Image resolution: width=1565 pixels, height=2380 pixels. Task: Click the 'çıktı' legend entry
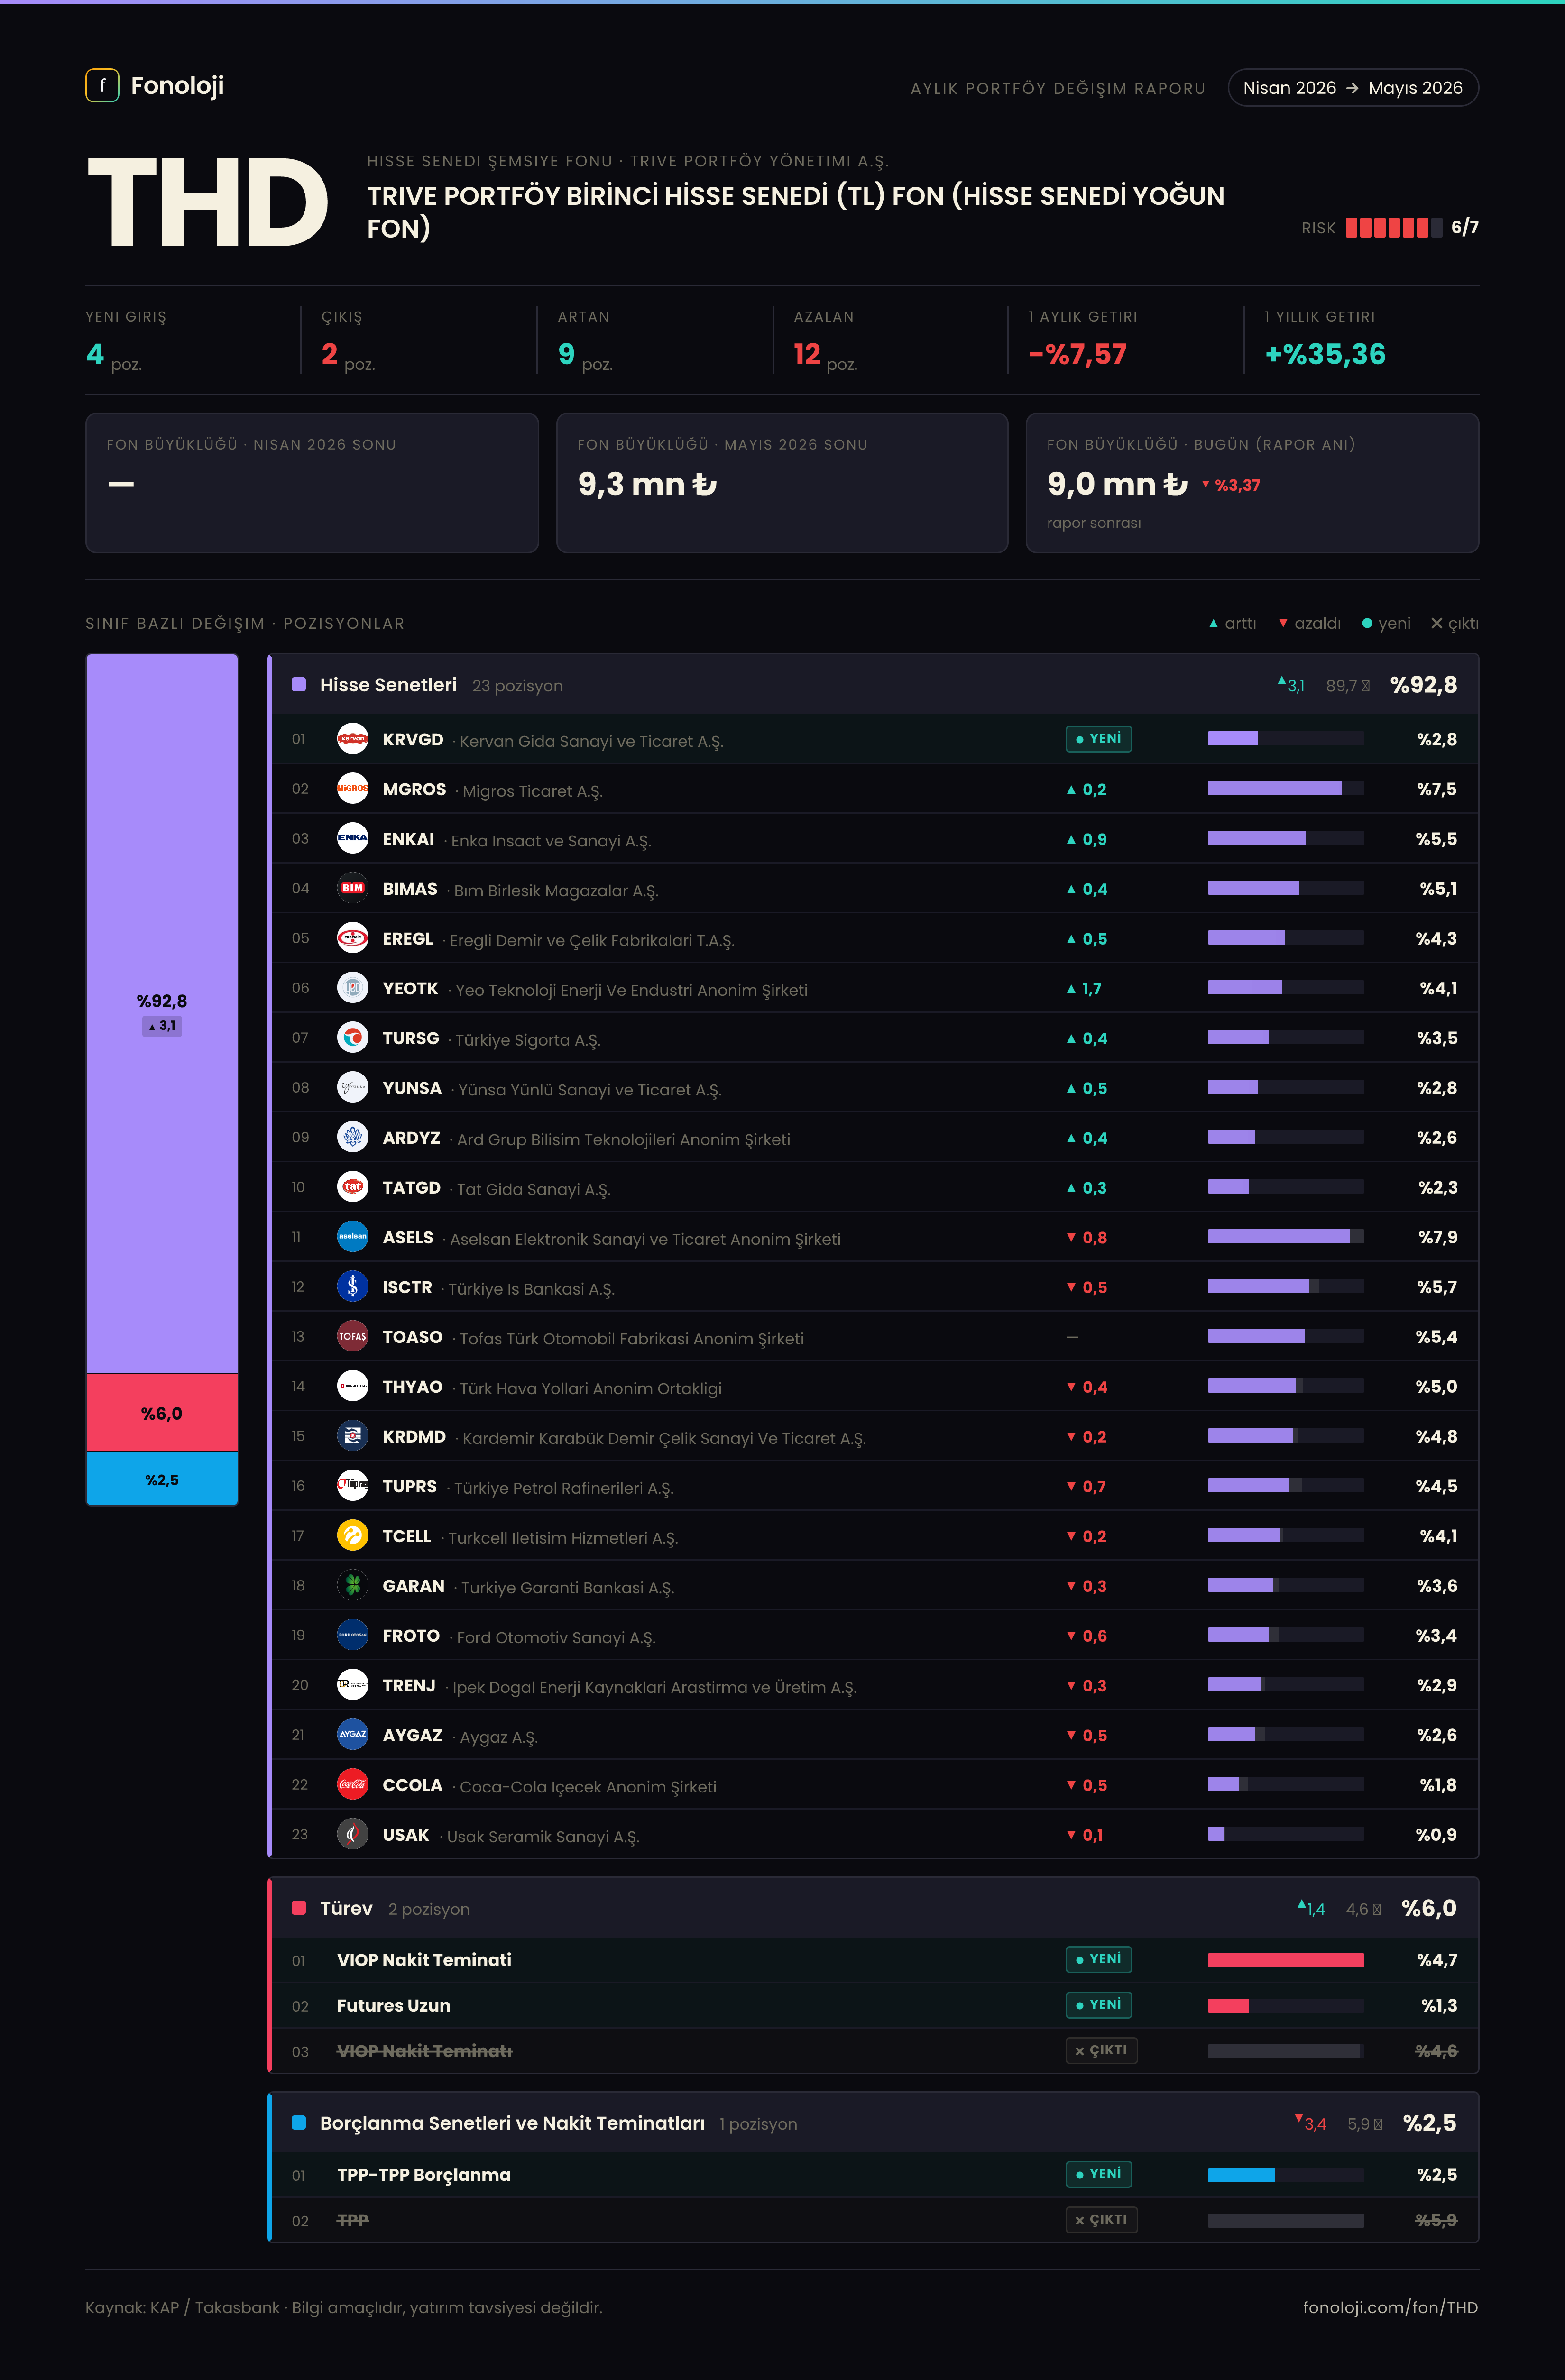coord(1455,624)
